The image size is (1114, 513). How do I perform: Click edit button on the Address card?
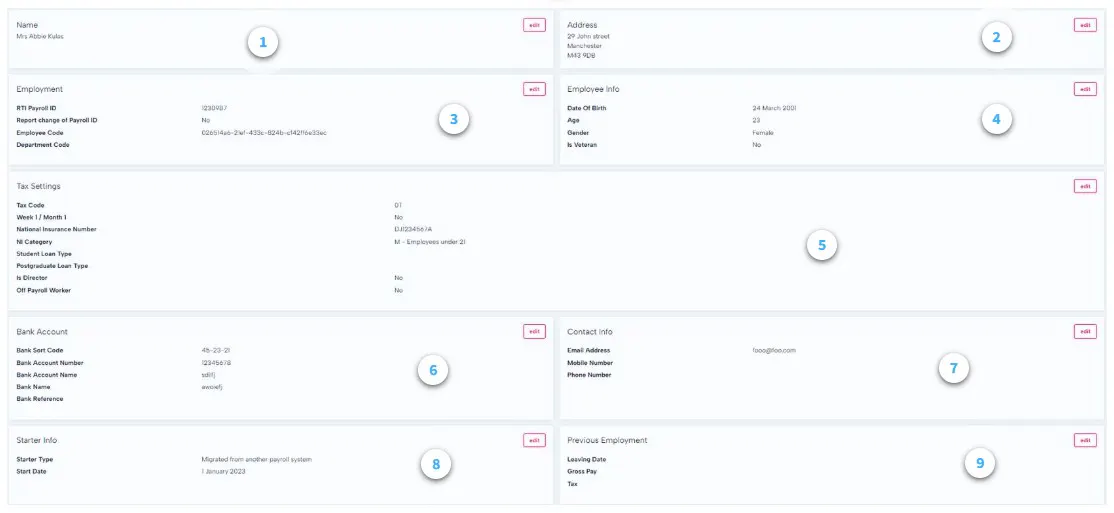pyautogui.click(x=1085, y=25)
